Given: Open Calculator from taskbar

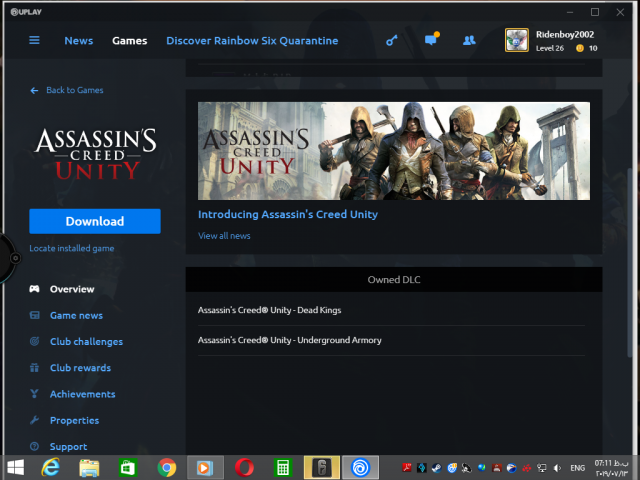Looking at the screenshot, I should click(283, 468).
